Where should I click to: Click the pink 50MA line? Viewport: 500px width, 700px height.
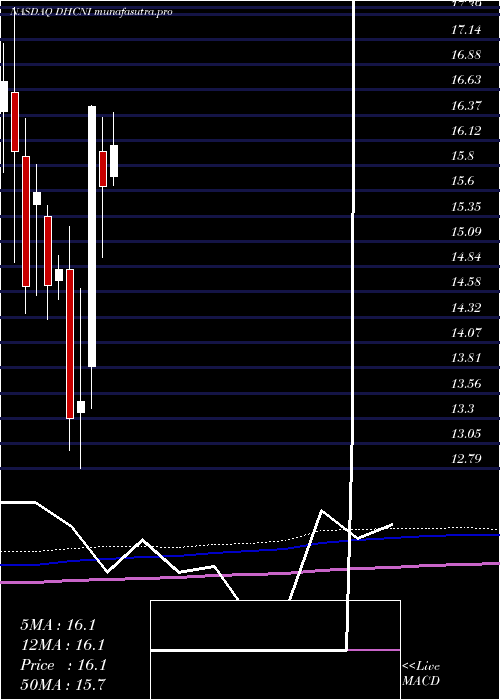tap(250, 574)
